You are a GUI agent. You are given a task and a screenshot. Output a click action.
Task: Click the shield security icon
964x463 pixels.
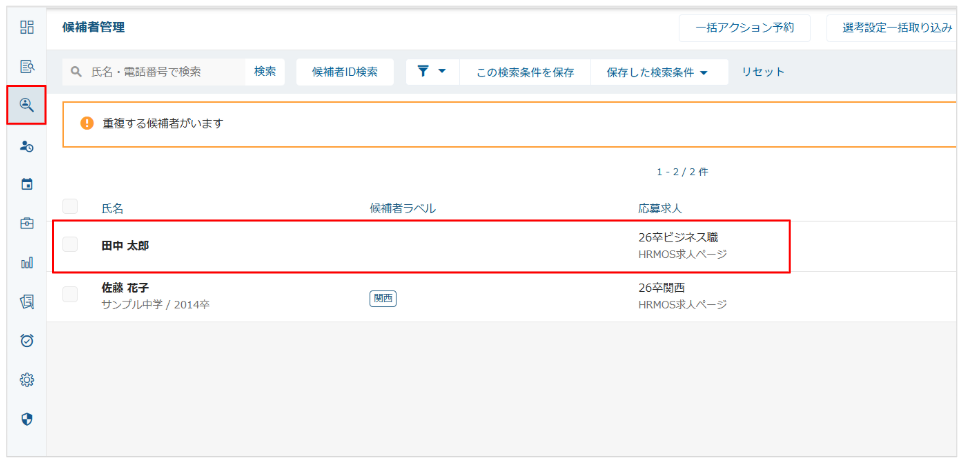(27, 418)
